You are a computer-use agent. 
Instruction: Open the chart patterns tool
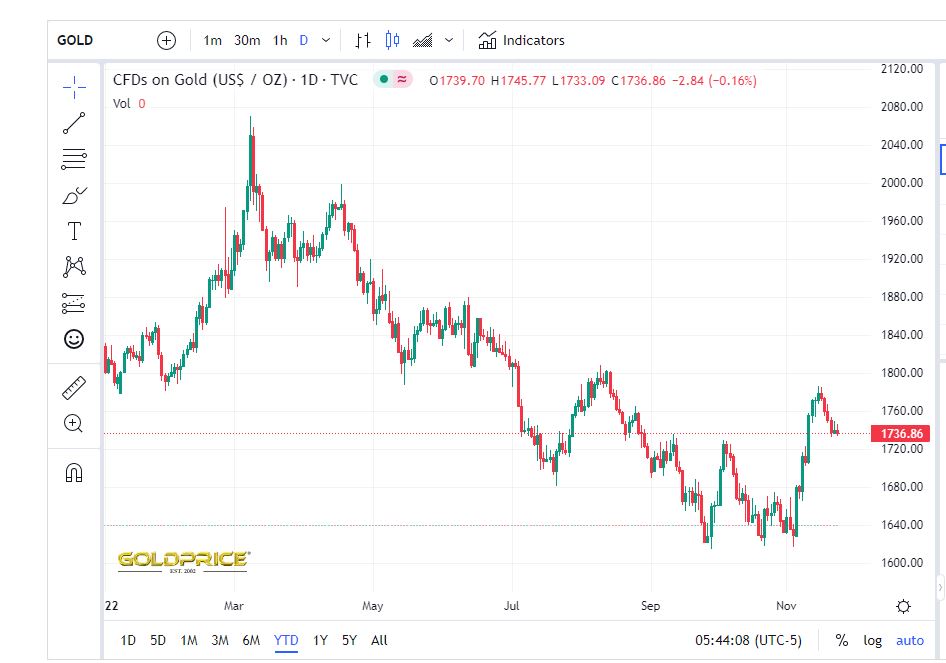74,267
